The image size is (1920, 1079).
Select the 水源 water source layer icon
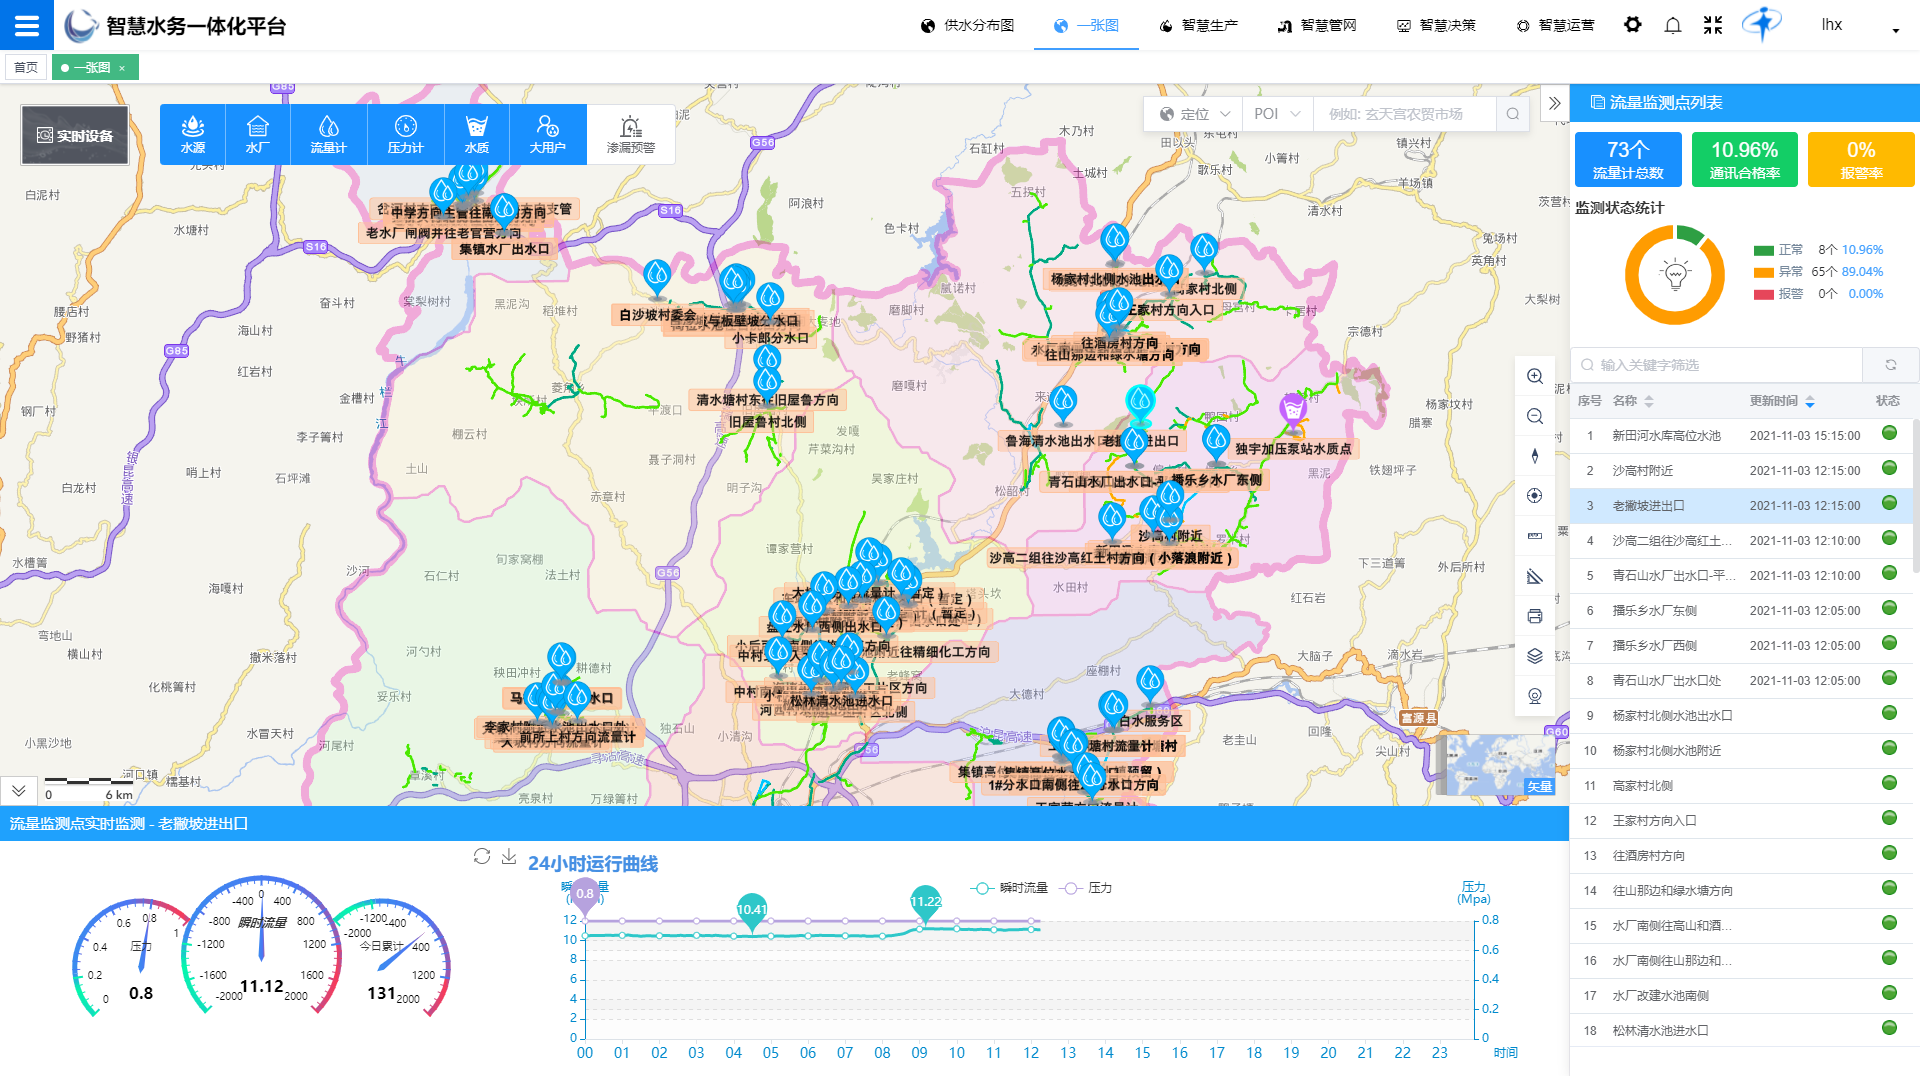pyautogui.click(x=193, y=134)
